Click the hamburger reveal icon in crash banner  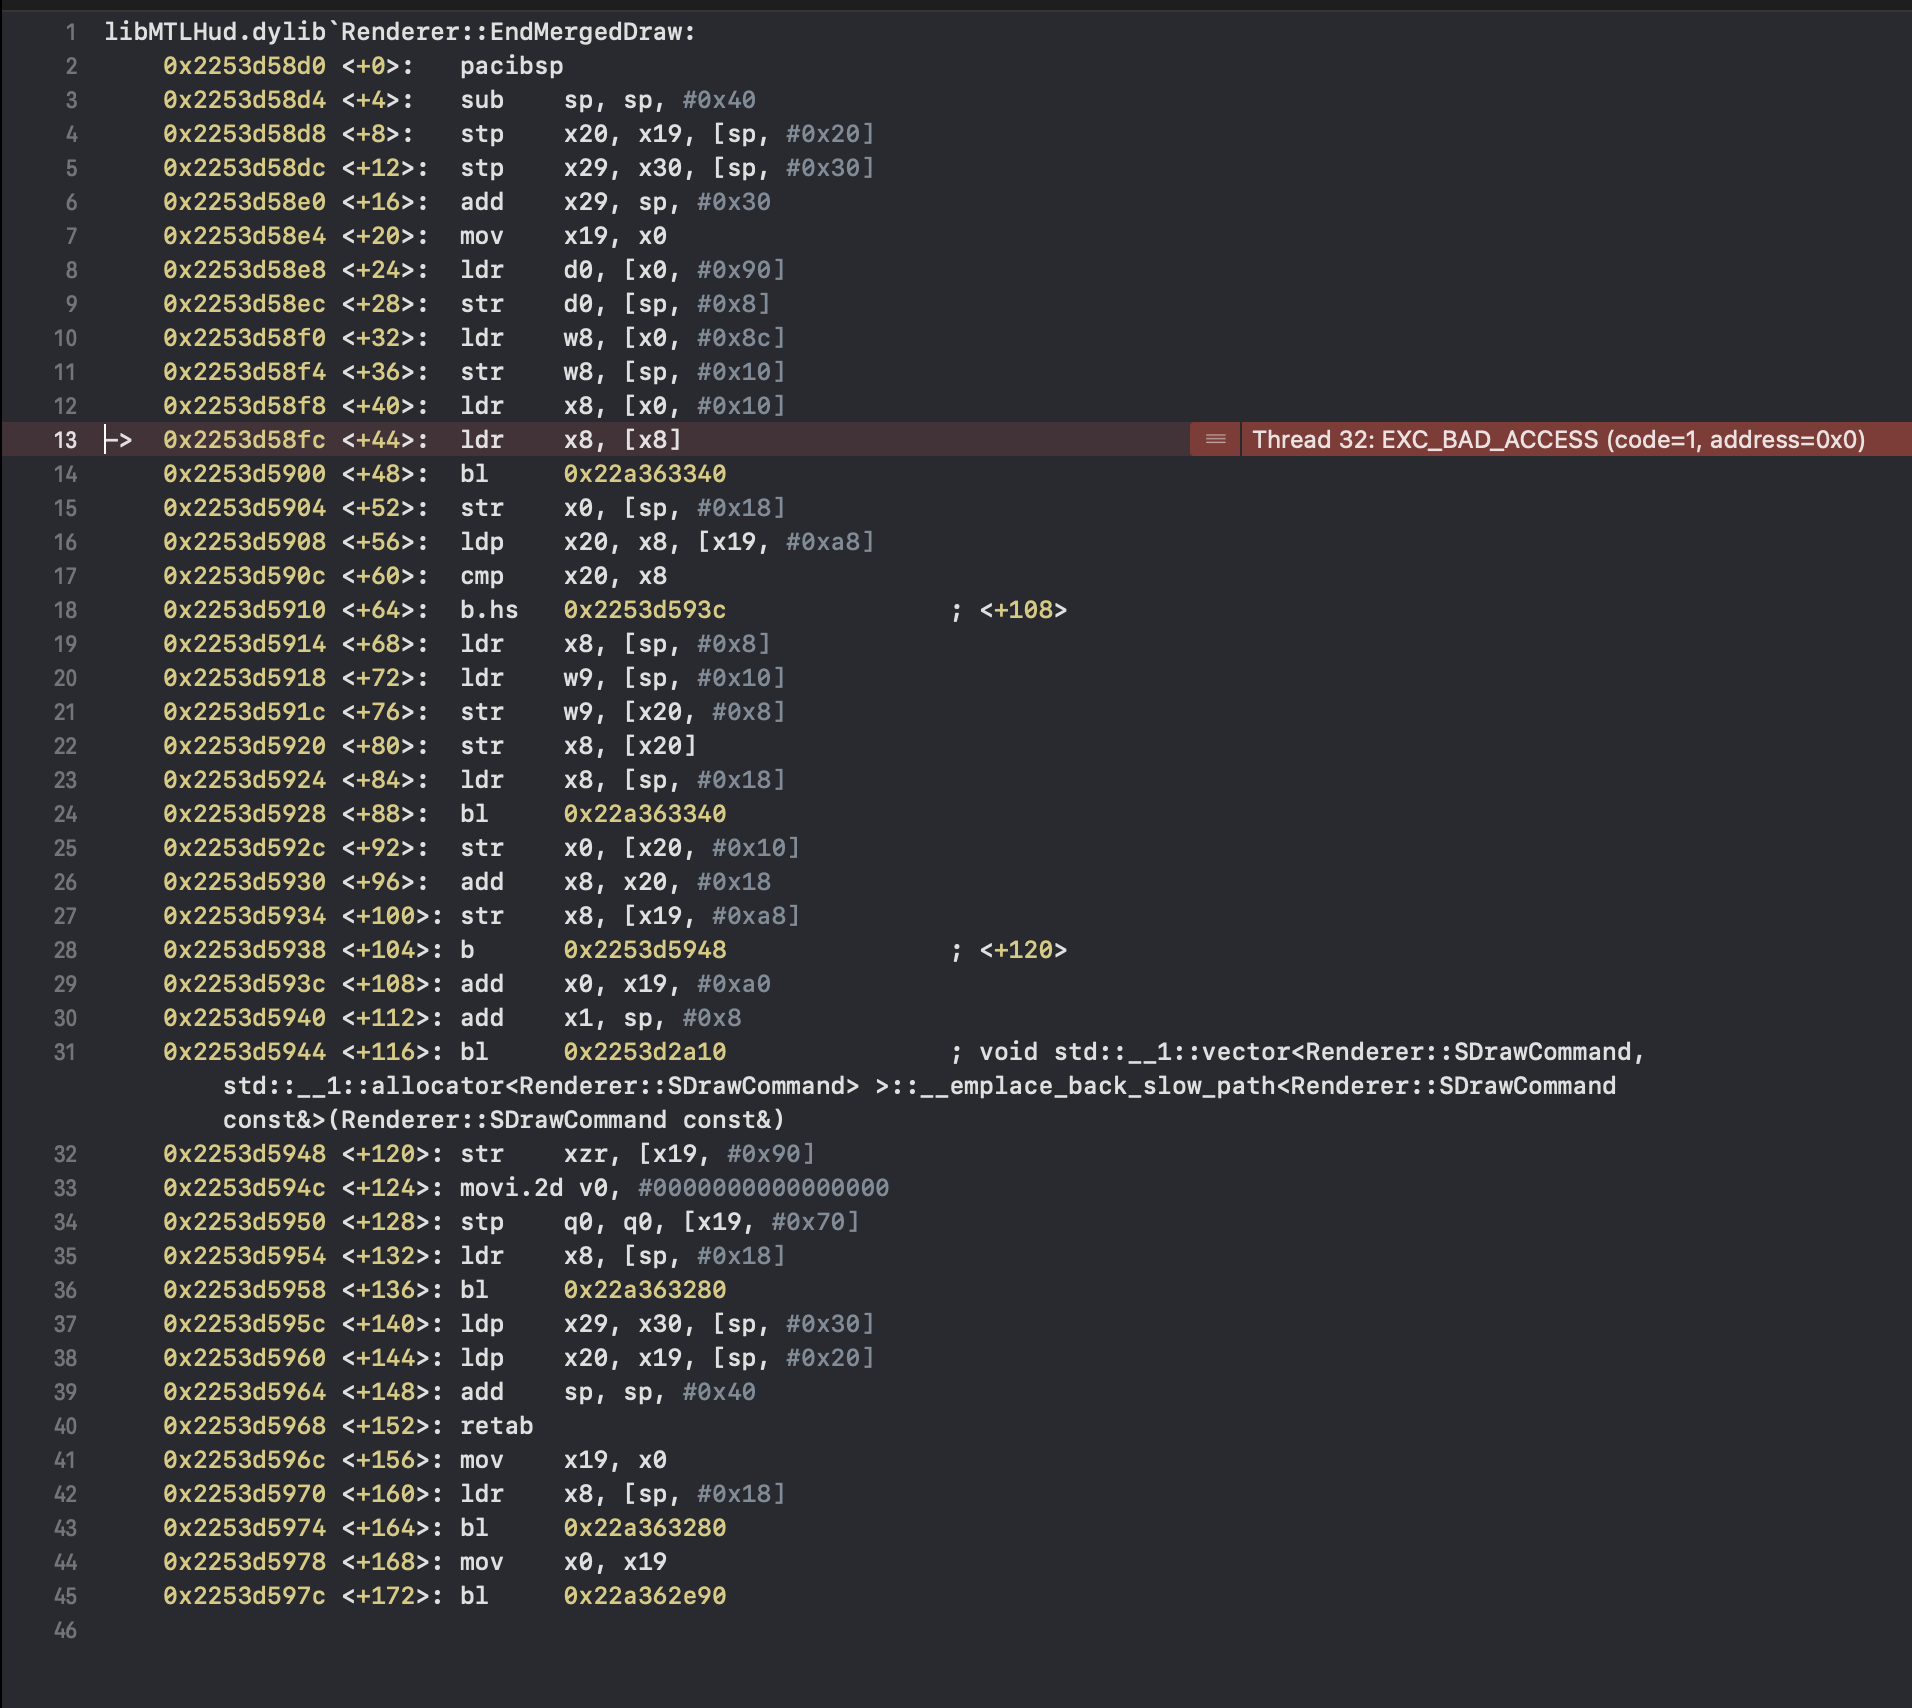pyautogui.click(x=1215, y=439)
